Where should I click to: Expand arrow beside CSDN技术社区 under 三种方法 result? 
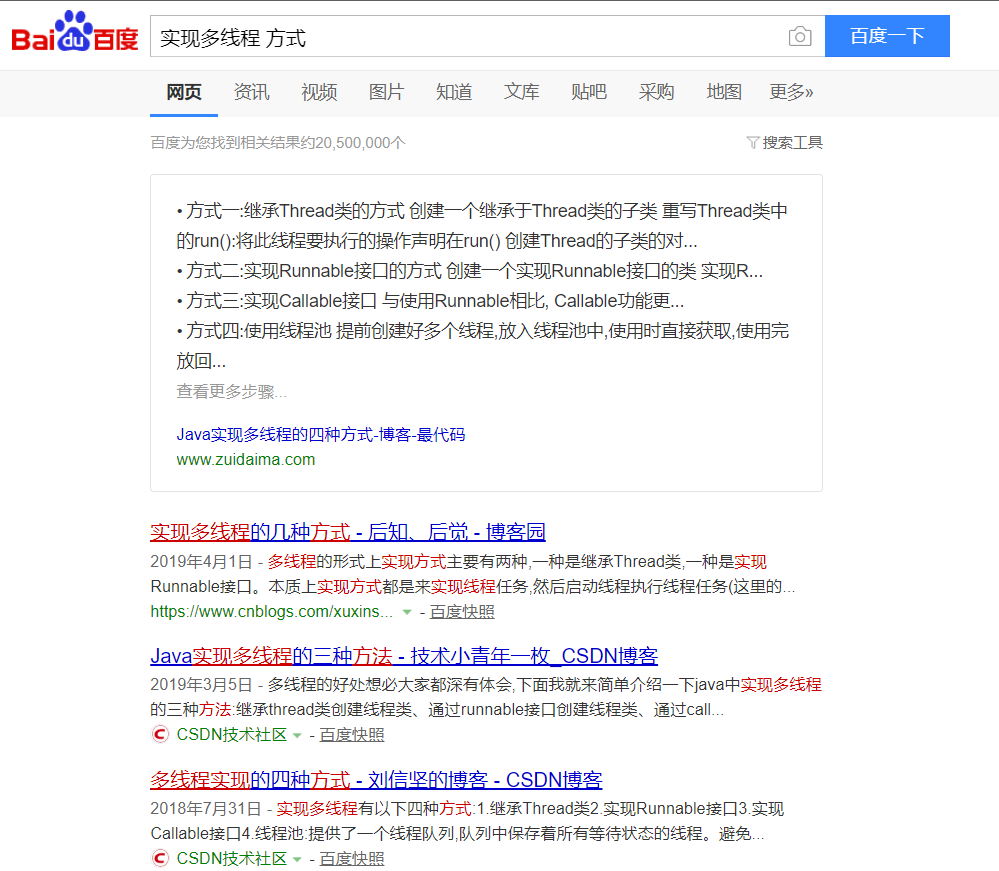297,736
